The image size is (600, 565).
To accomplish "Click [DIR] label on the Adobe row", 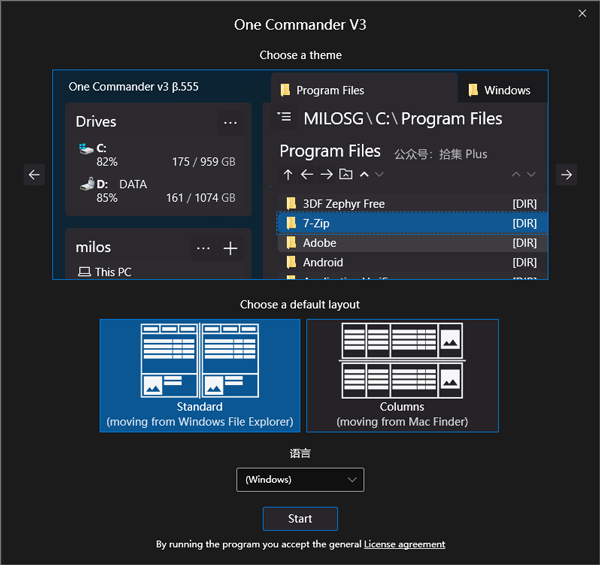I will tap(524, 243).
